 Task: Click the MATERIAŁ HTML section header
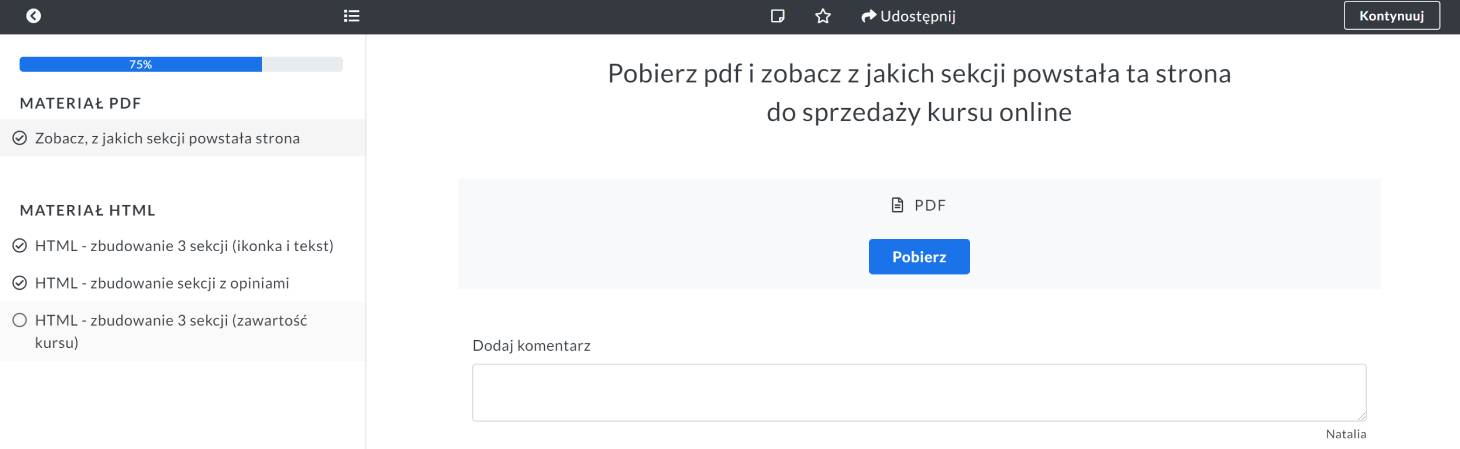tap(88, 211)
